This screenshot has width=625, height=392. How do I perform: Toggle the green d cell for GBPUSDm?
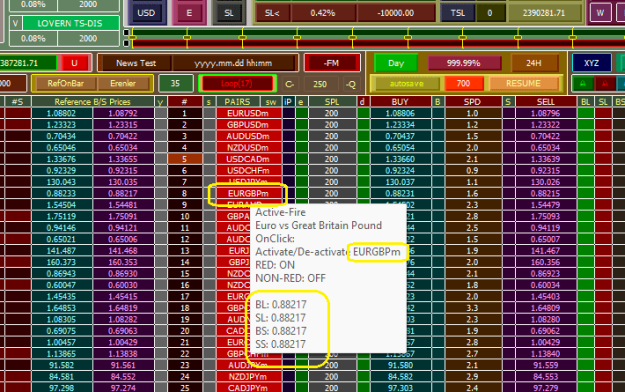coord(363,125)
